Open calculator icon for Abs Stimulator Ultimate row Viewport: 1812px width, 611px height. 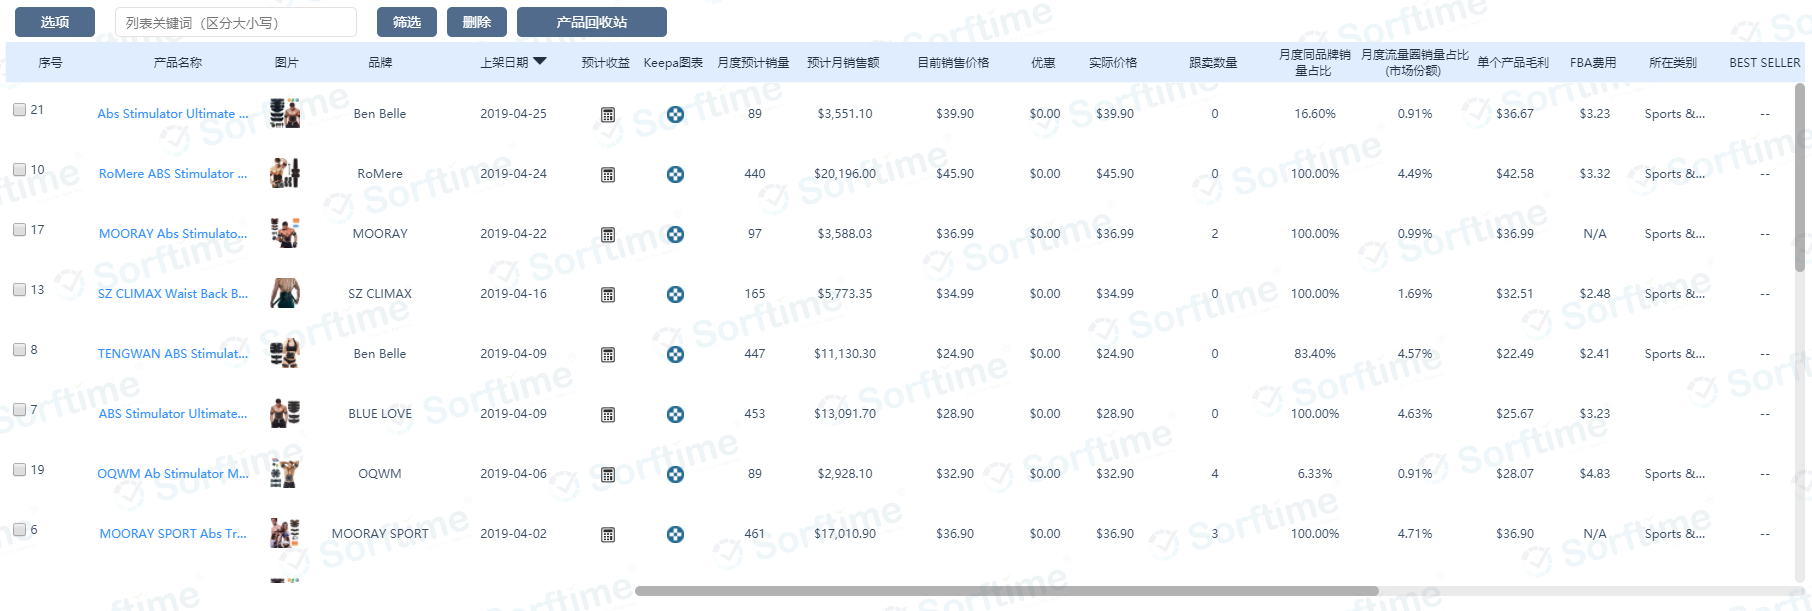click(607, 115)
